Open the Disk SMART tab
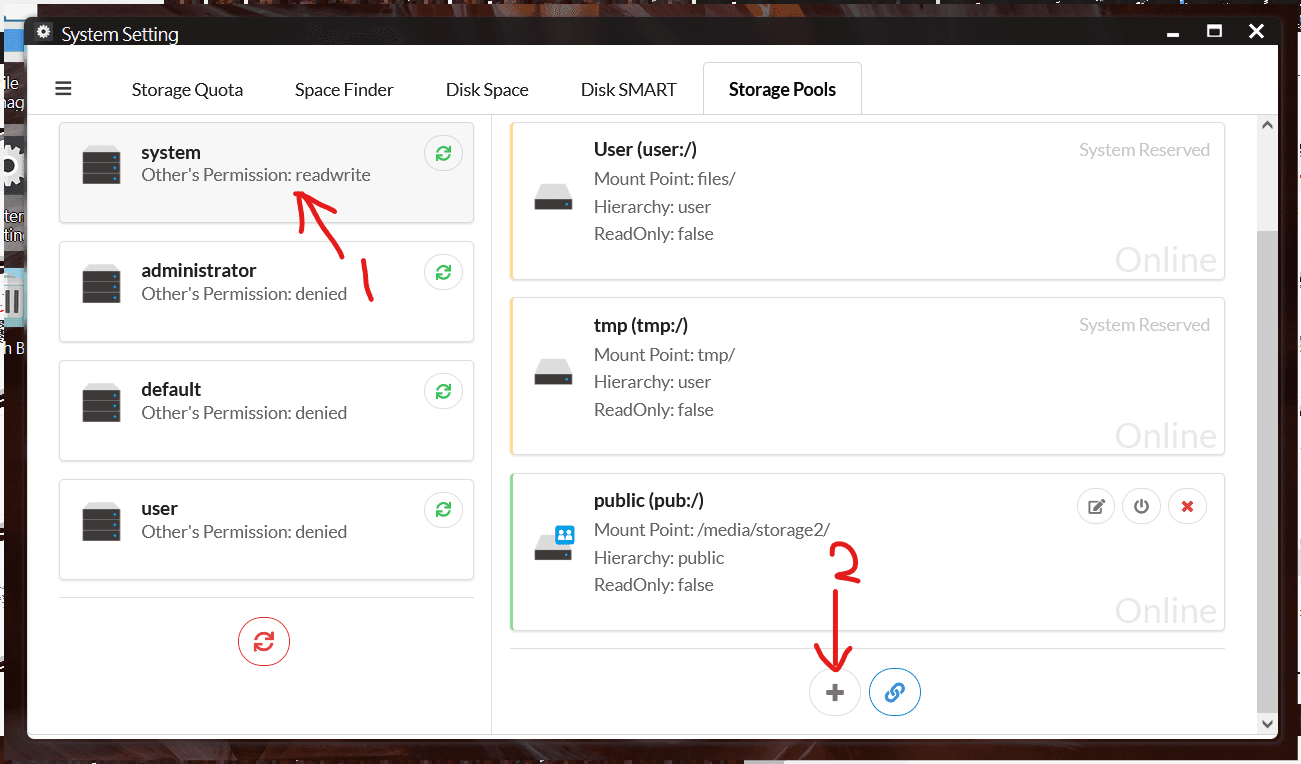The image size is (1301, 764). pyautogui.click(x=628, y=89)
